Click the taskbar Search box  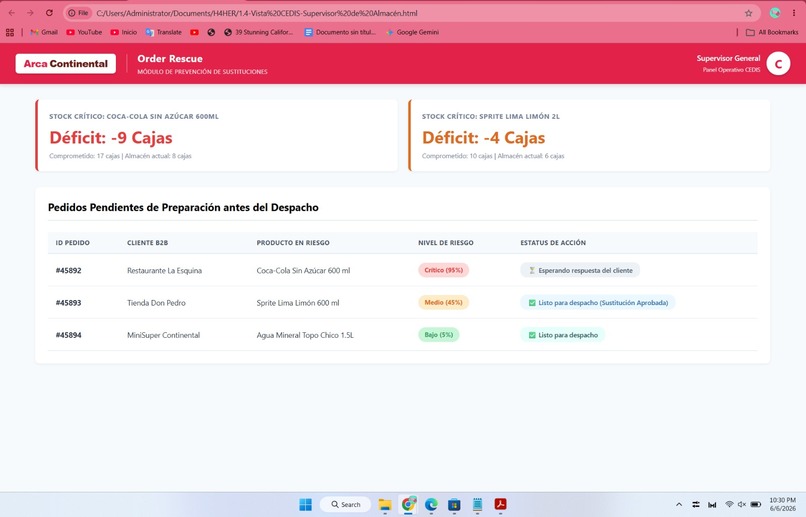coord(345,505)
